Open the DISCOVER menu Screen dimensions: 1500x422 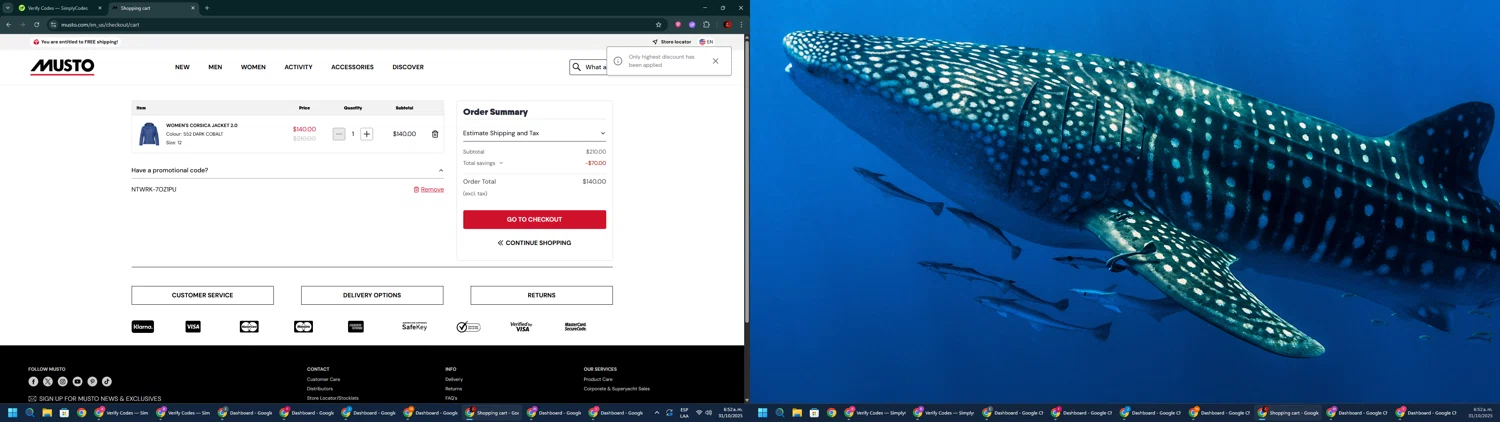tap(408, 67)
